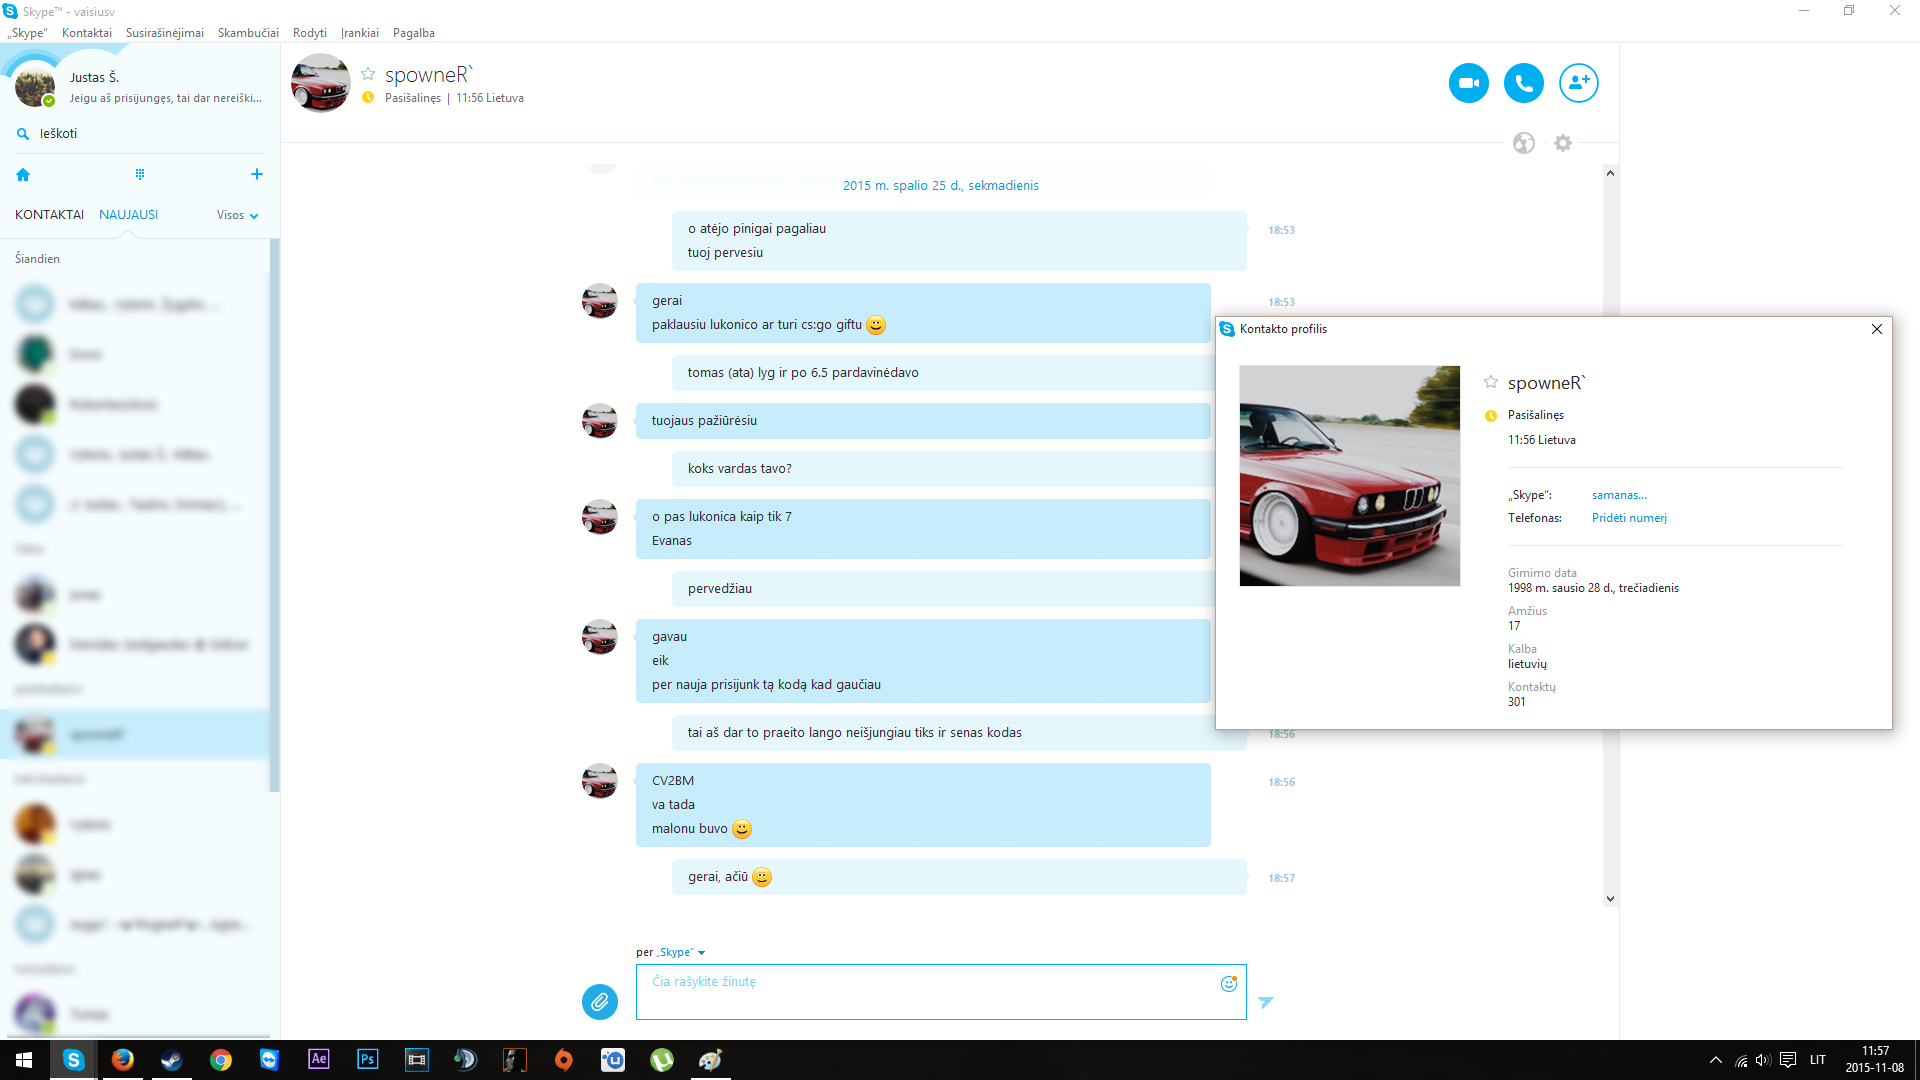Open Justas Š. own profile avatar
Viewport: 1920px width, 1080px height.
click(34, 87)
